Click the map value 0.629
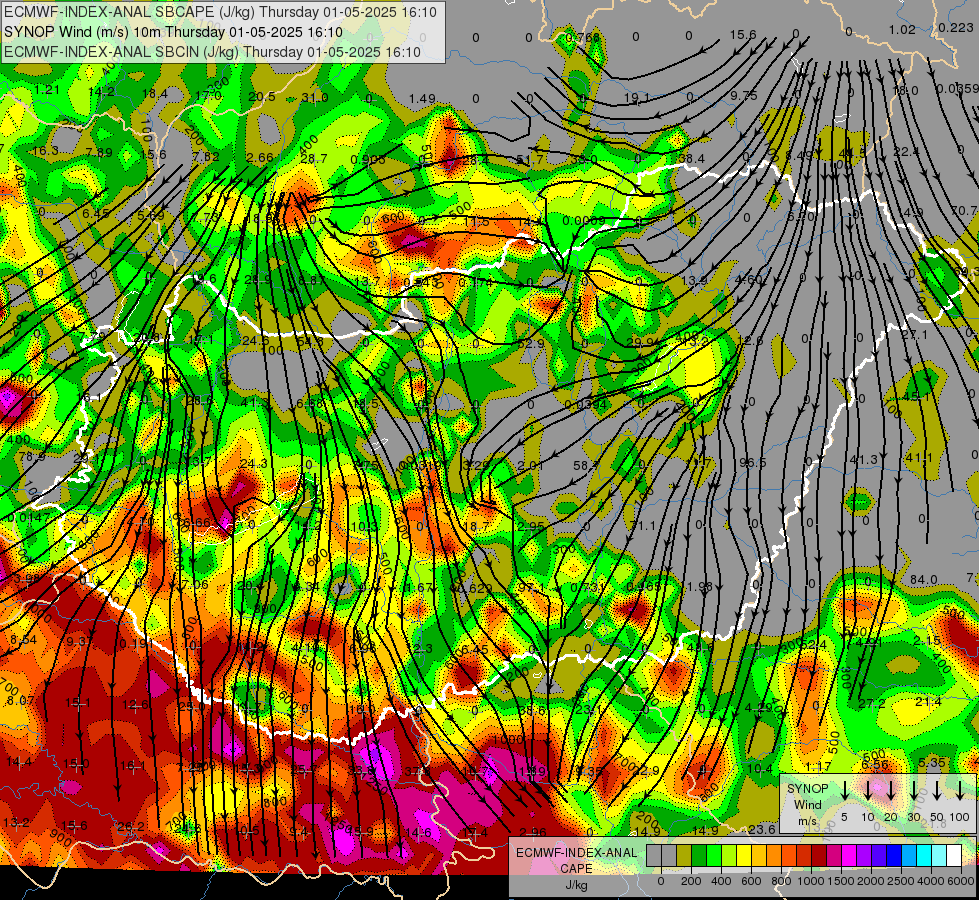The image size is (979, 900). (x=475, y=588)
